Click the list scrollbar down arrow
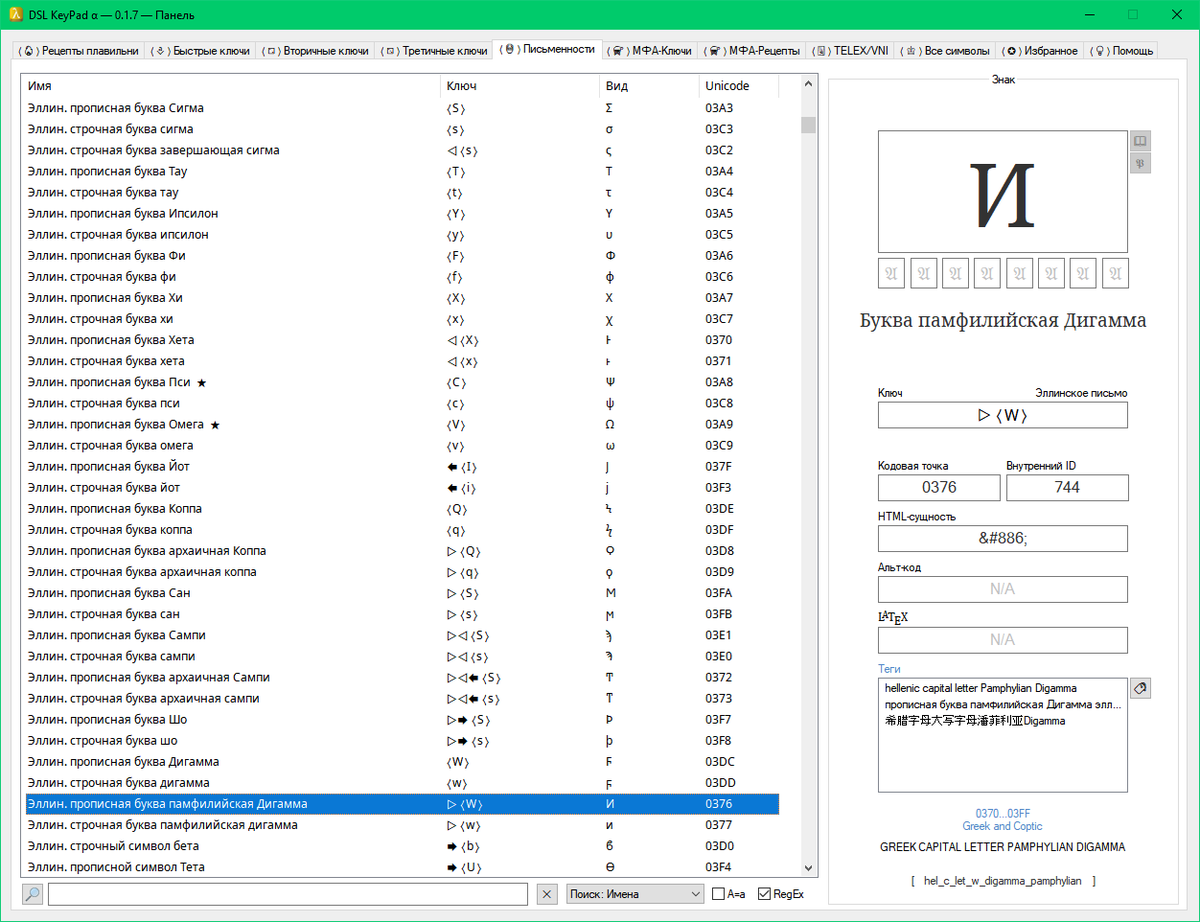Screen dimensions: 1200x922 pyautogui.click(x=808, y=868)
